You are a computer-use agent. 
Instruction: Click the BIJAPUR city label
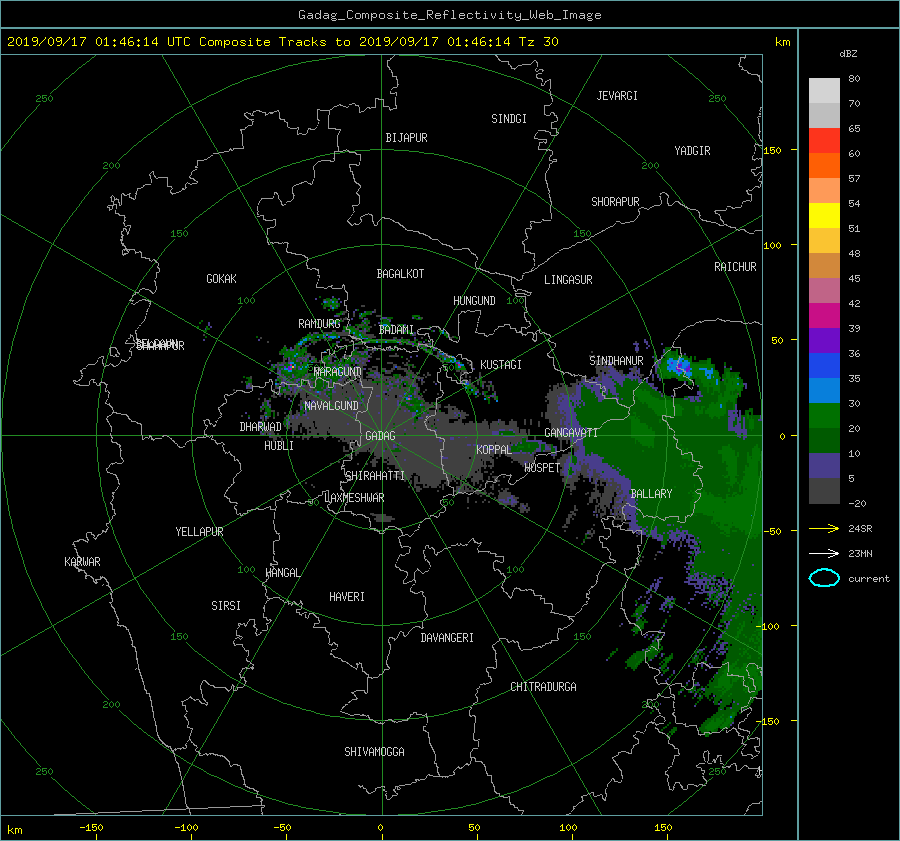point(406,138)
